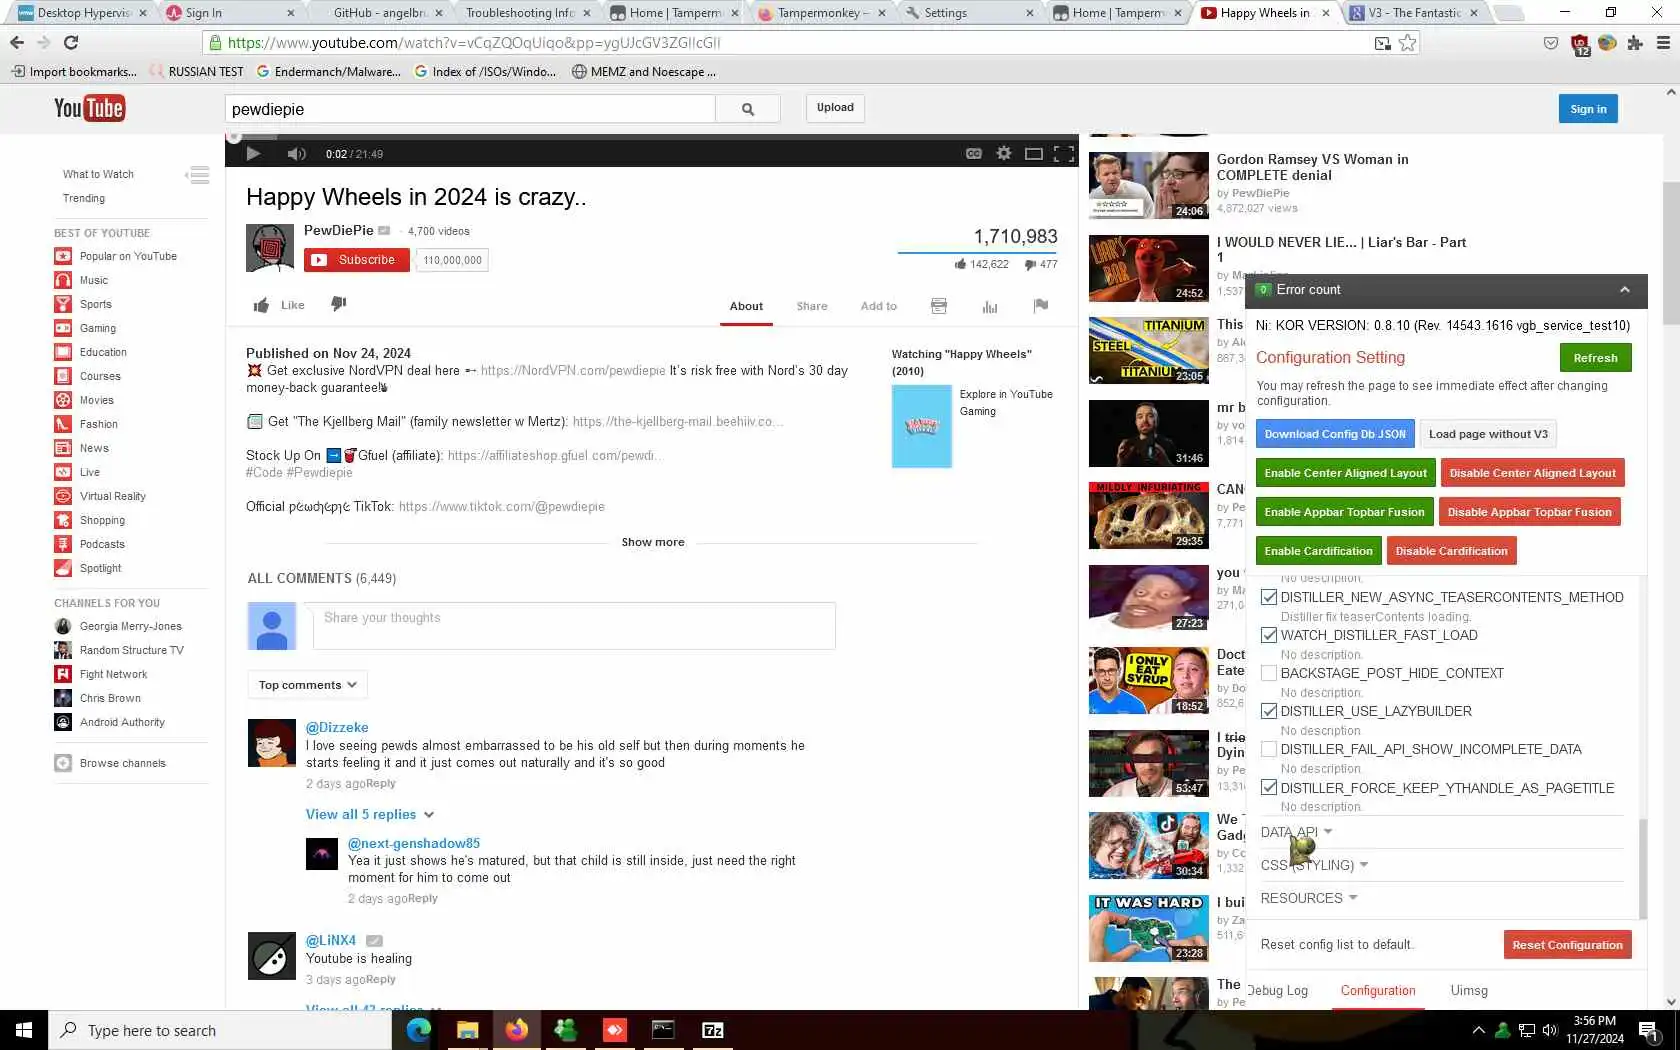Open the 7-Zip taskbar icon
Screen dimensions: 1680x1050
(712, 1030)
